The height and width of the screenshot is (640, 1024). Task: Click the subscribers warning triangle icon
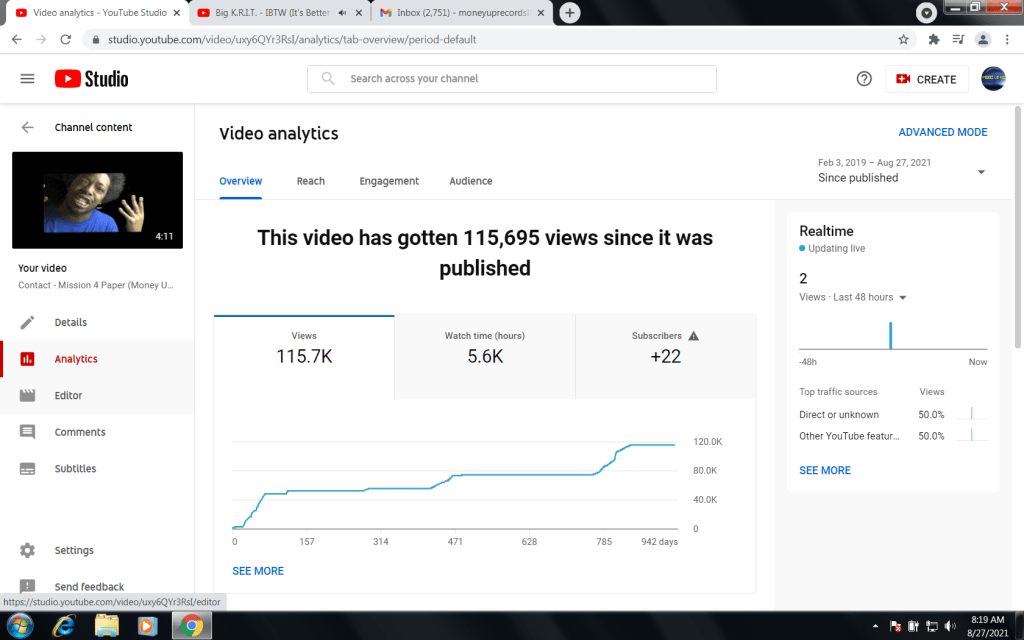point(694,336)
